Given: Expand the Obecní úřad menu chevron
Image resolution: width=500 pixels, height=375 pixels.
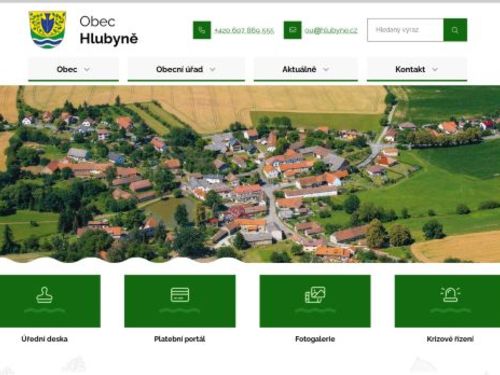Looking at the screenshot, I should pos(212,69).
